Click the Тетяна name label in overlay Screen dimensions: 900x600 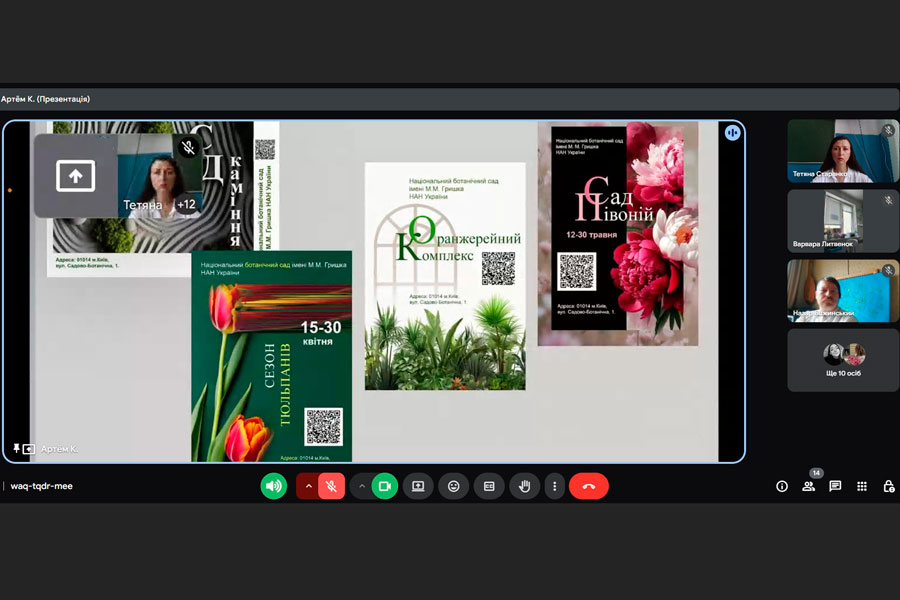[x=142, y=204]
